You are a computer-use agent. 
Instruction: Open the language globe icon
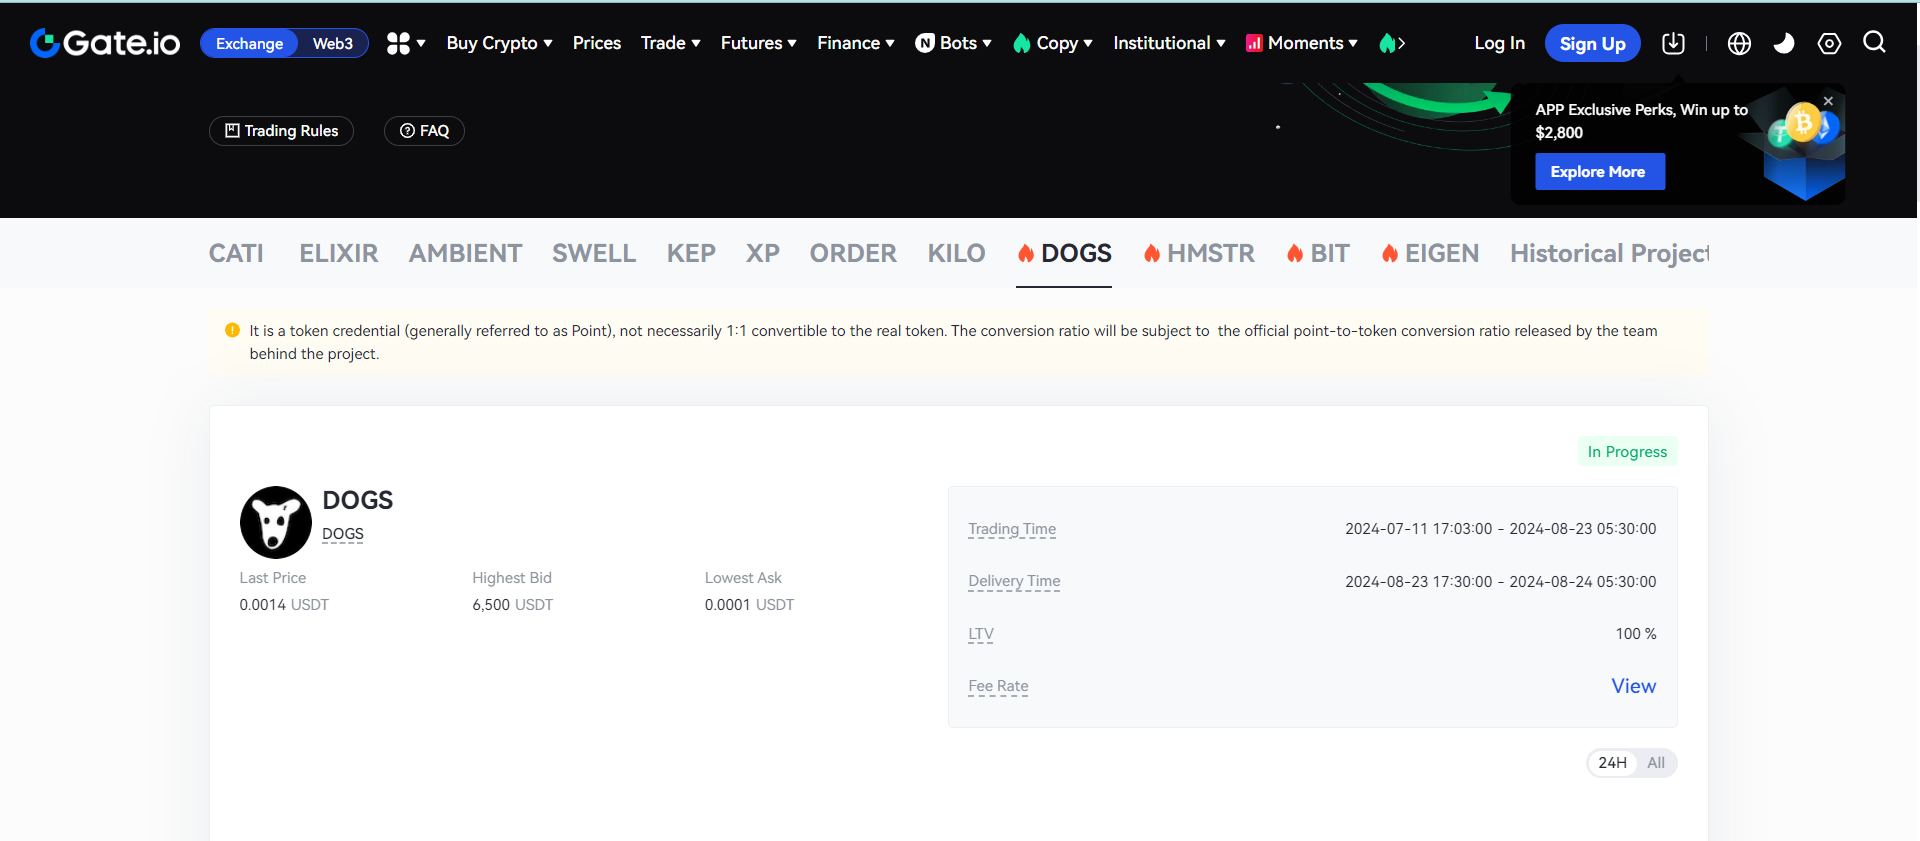pos(1739,43)
